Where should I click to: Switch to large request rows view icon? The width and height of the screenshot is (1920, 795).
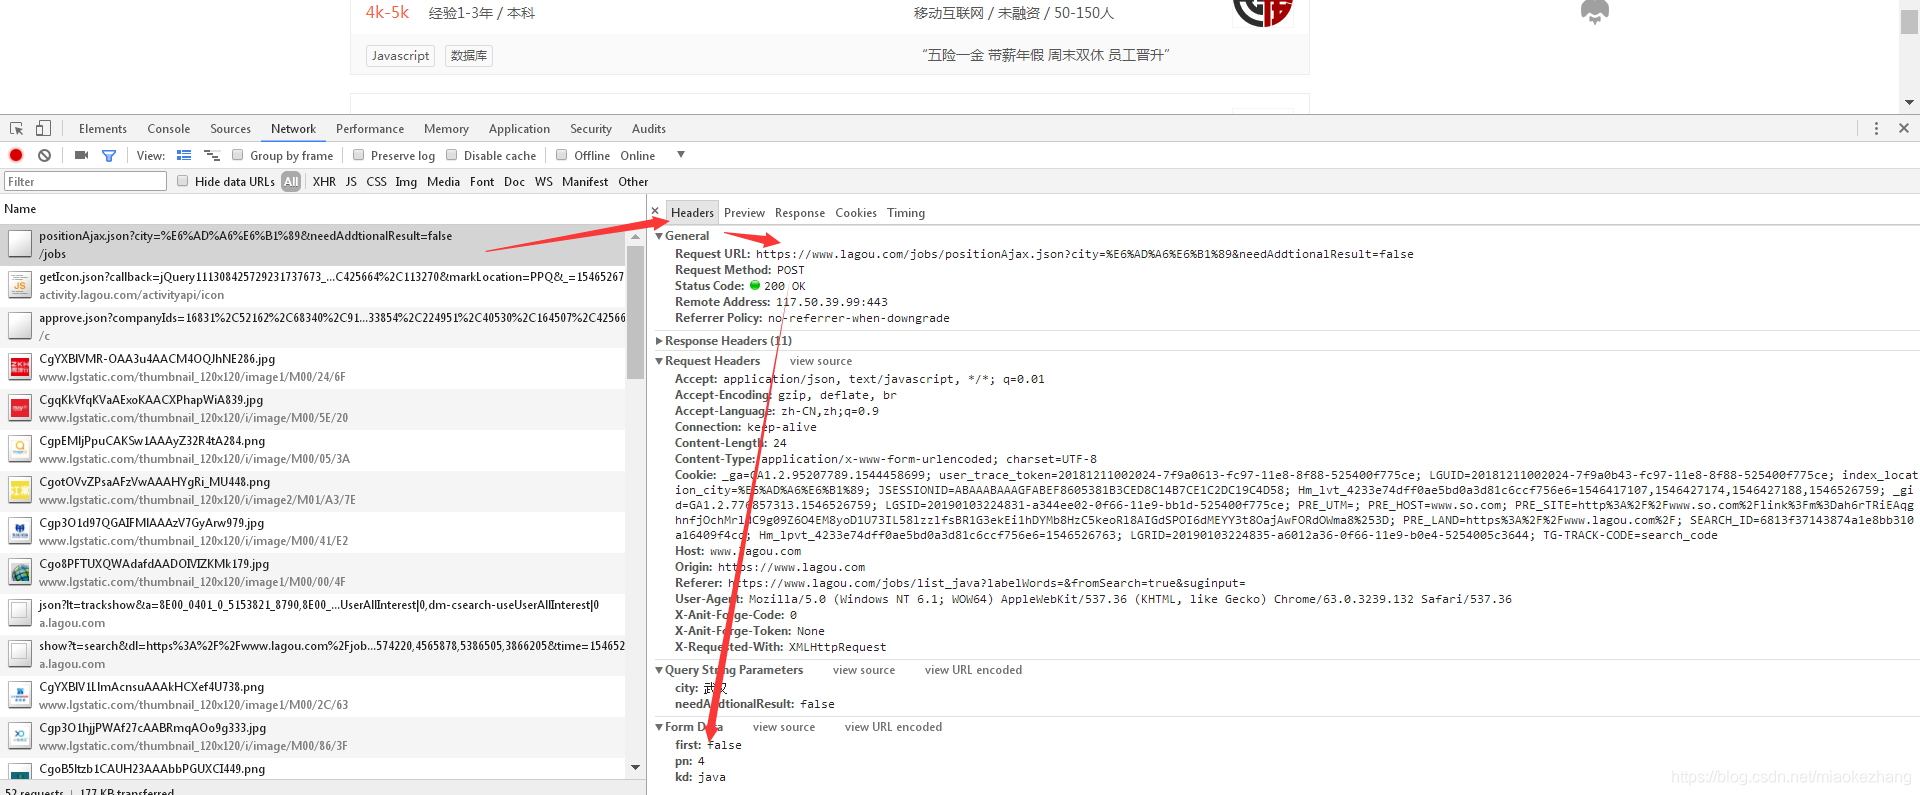[184, 155]
